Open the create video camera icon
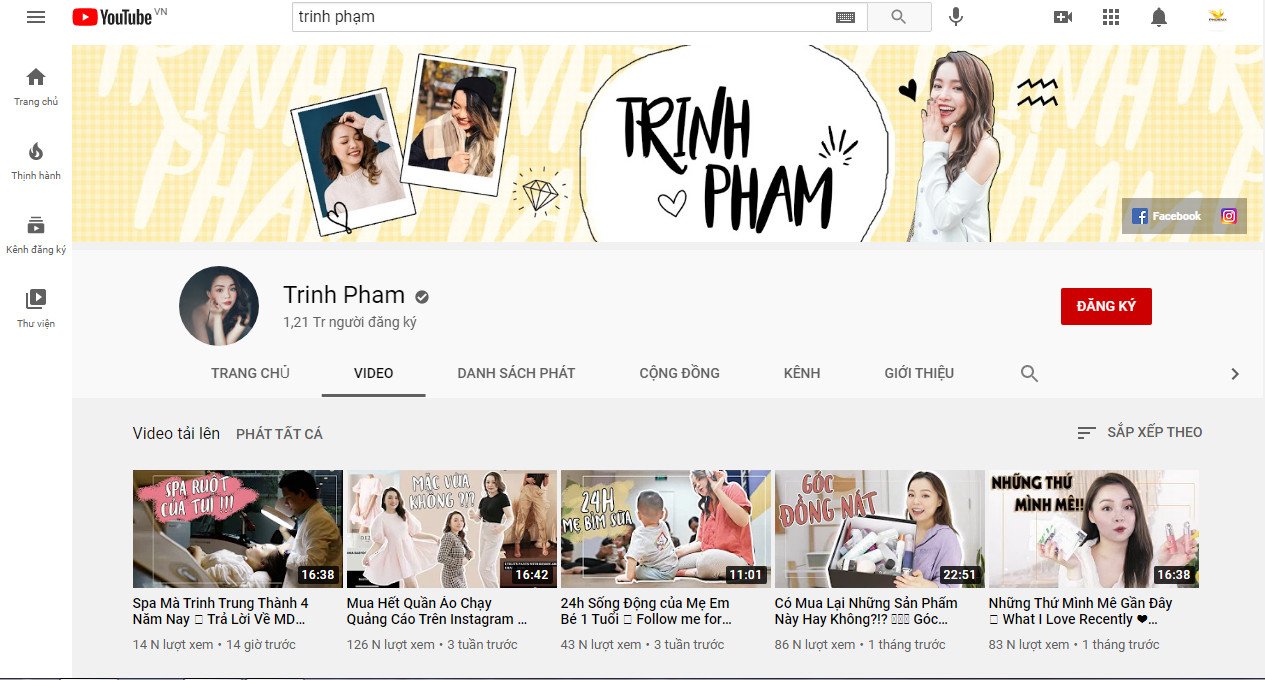The height and width of the screenshot is (680, 1265). click(x=1063, y=17)
